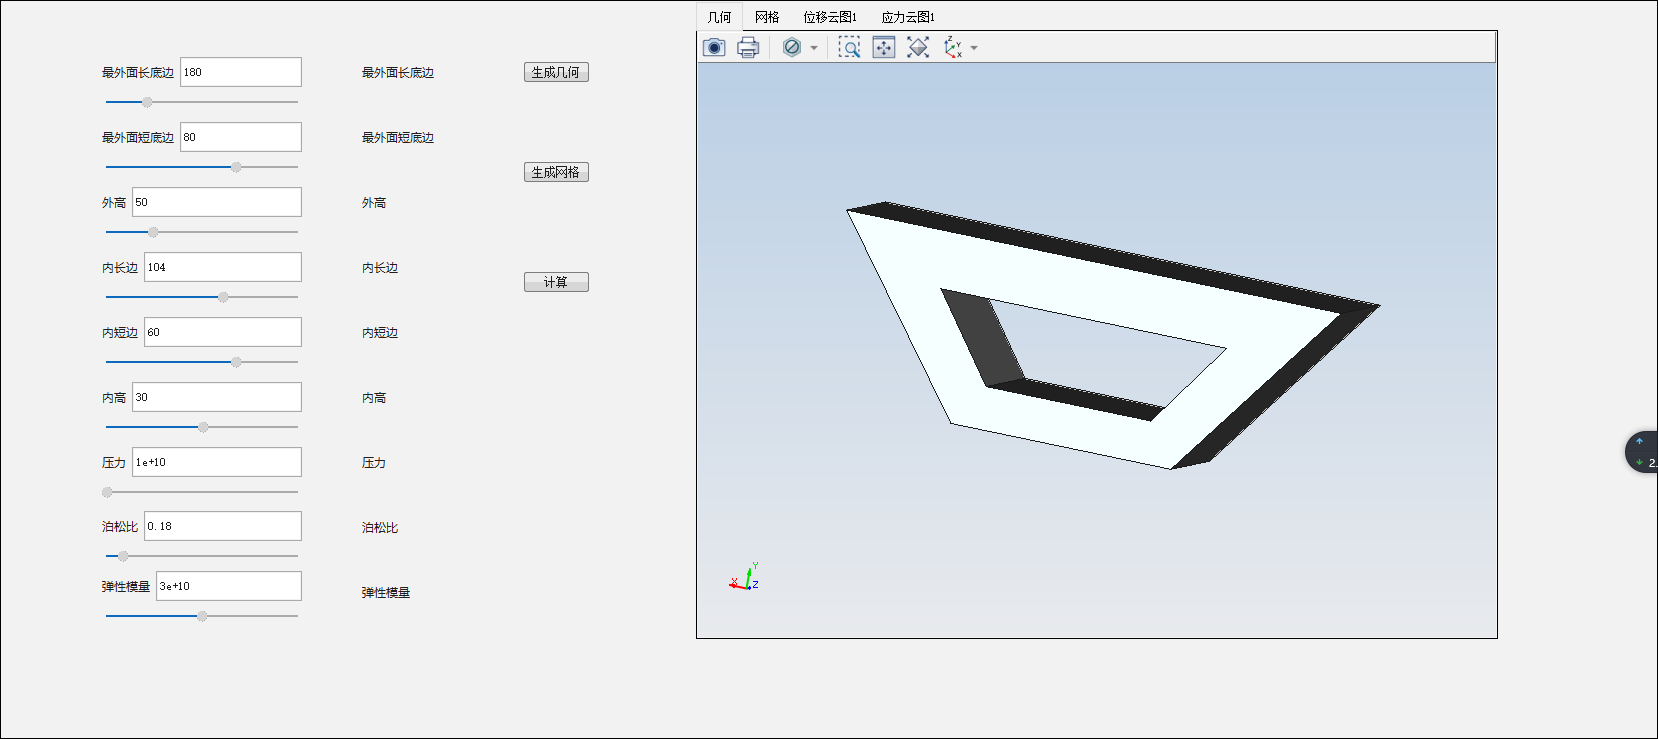Click the slider handle under 泊松比
This screenshot has width=1658, height=739.
[123, 556]
